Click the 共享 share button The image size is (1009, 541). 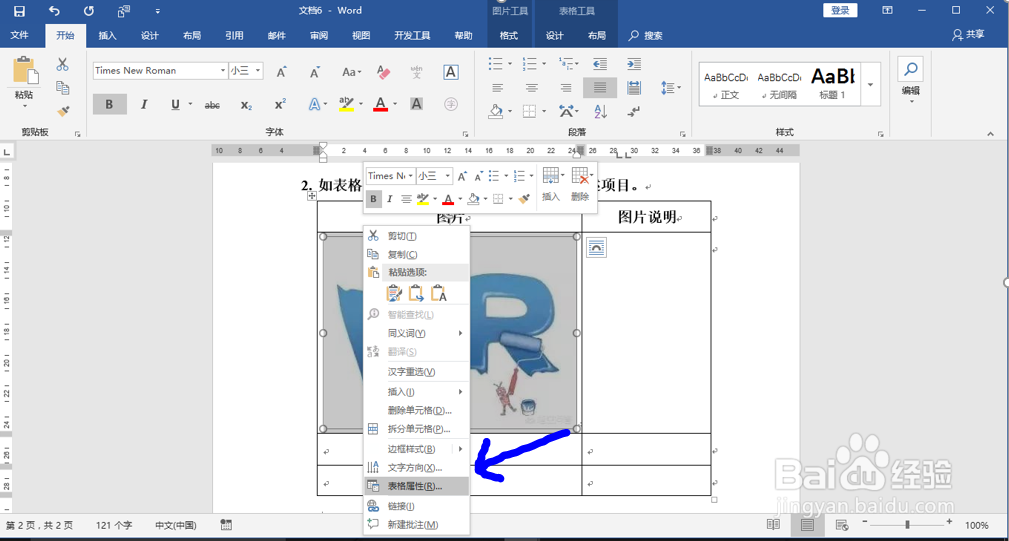pos(968,35)
